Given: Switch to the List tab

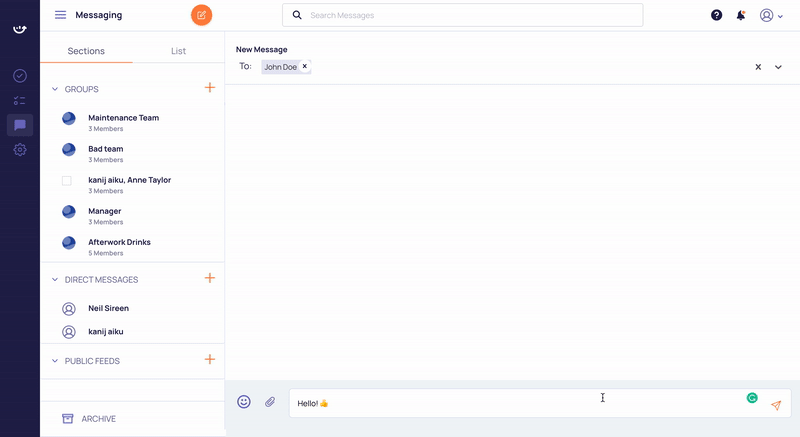Looking at the screenshot, I should (179, 51).
